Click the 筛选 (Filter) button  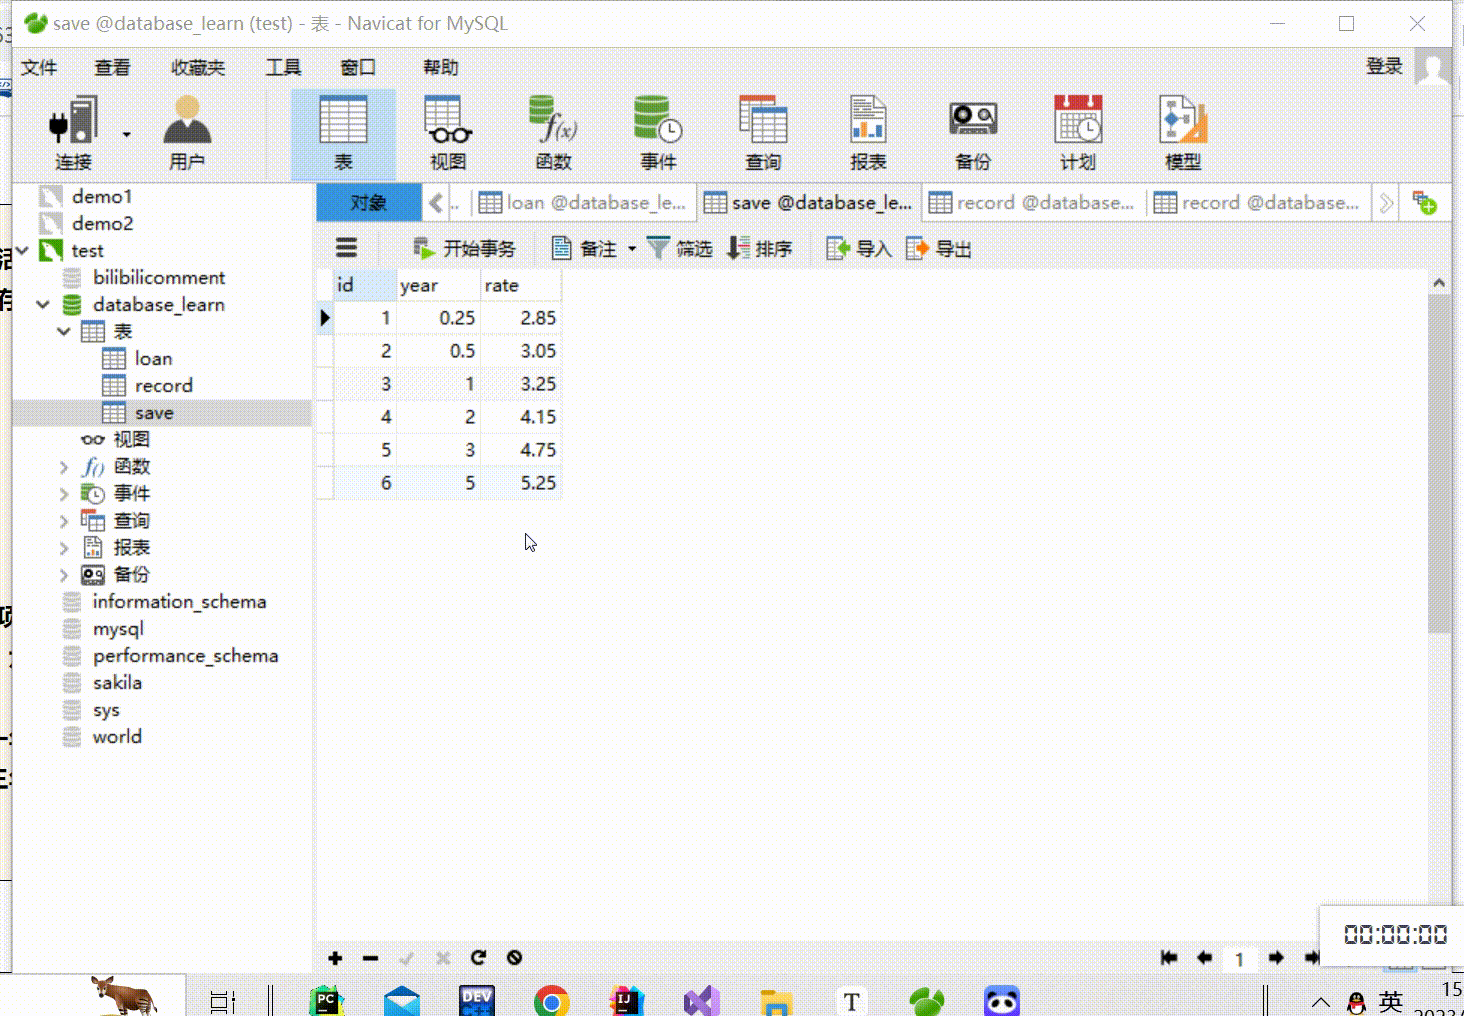pos(680,249)
